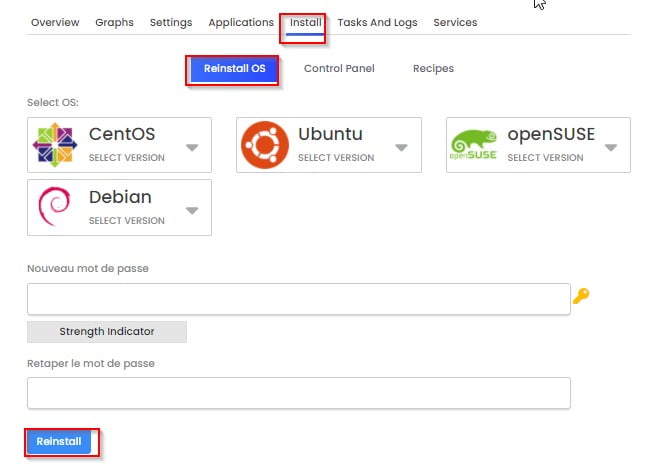Open Ubuntu version dropdown arrow
Screen dimensions: 657x471
pyautogui.click(x=401, y=148)
